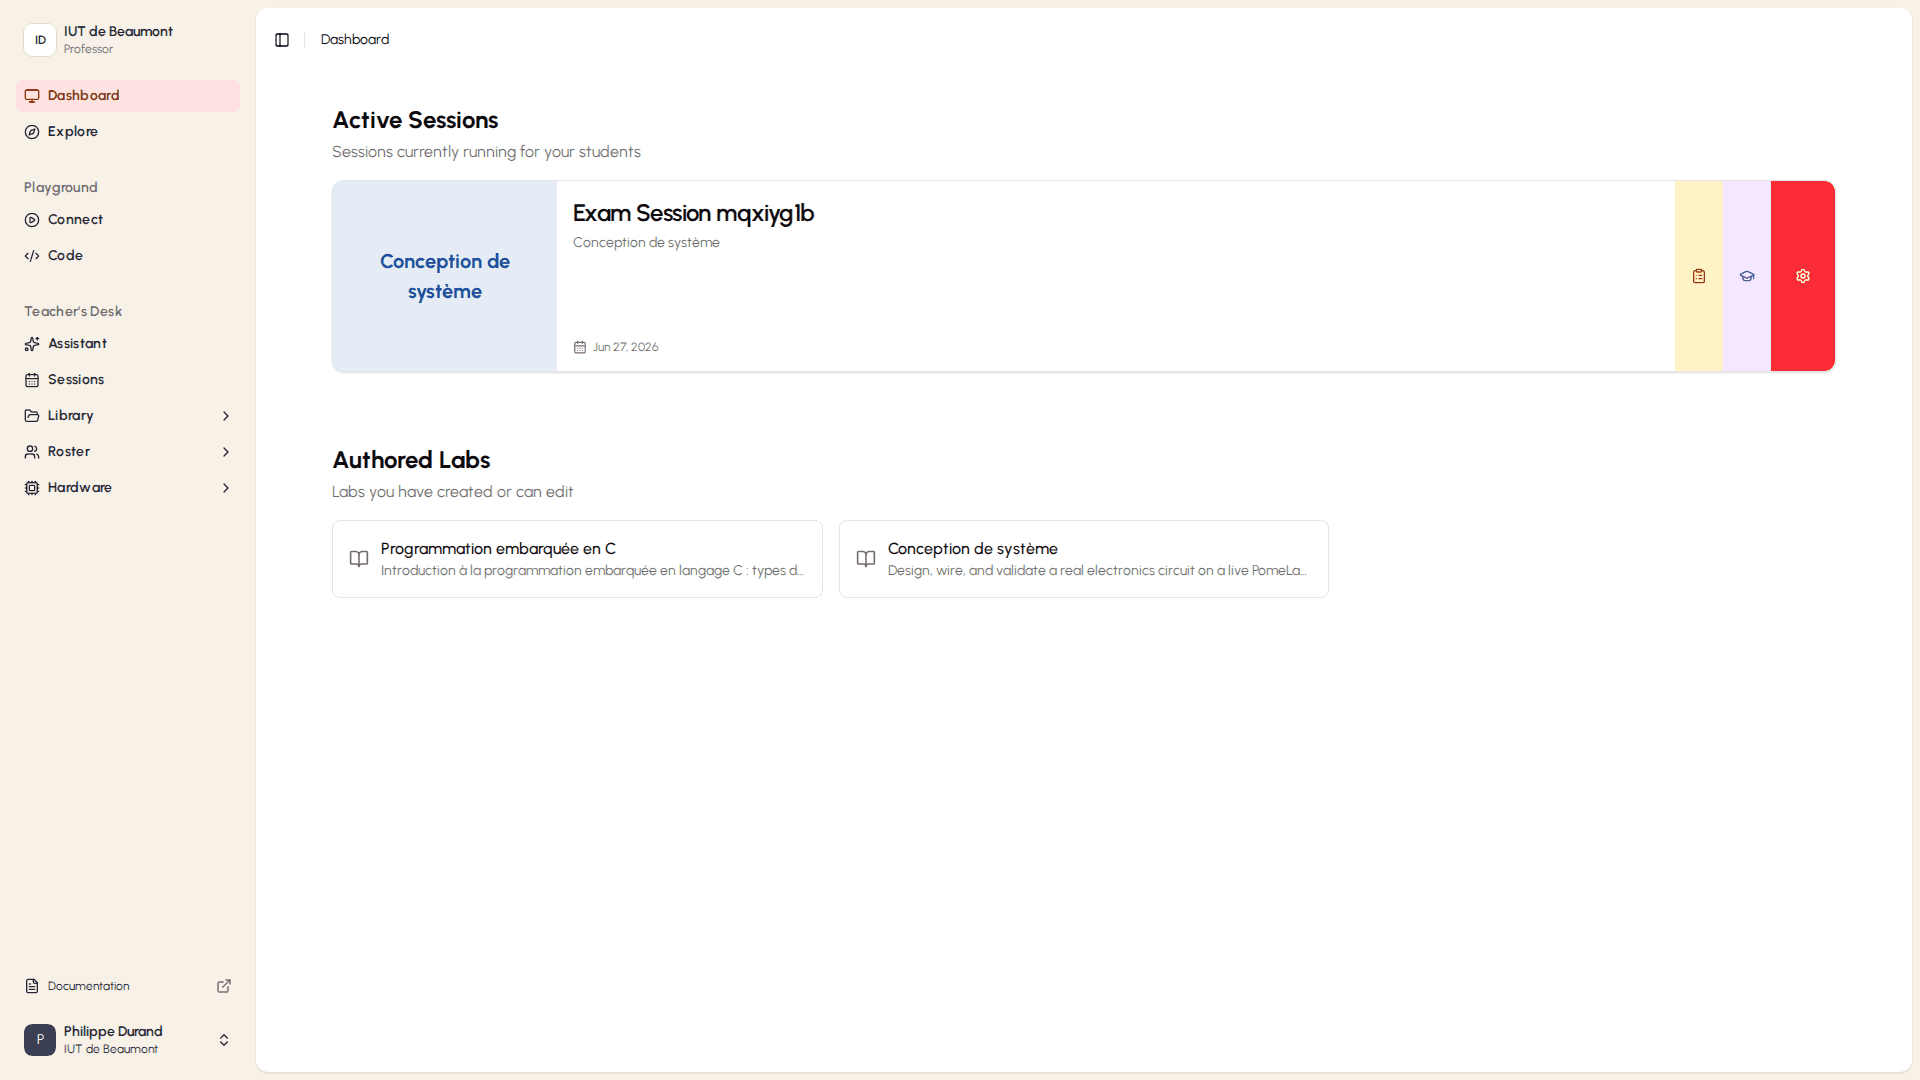
Task: Open the Code playground
Action: click(128, 256)
